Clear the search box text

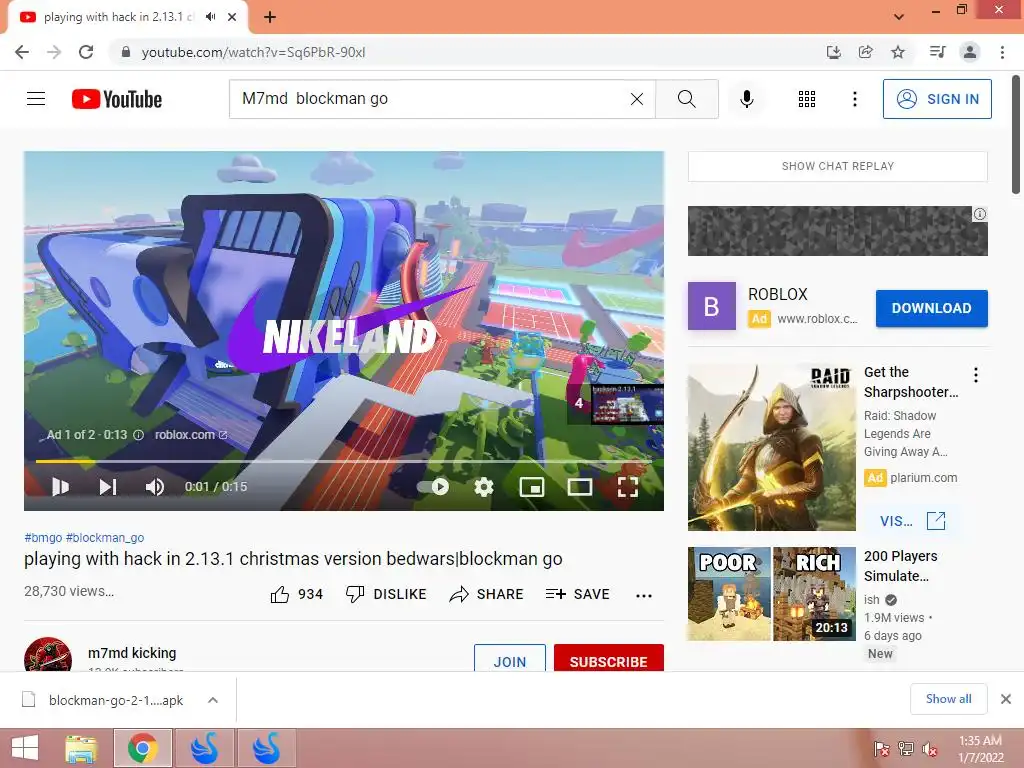637,99
